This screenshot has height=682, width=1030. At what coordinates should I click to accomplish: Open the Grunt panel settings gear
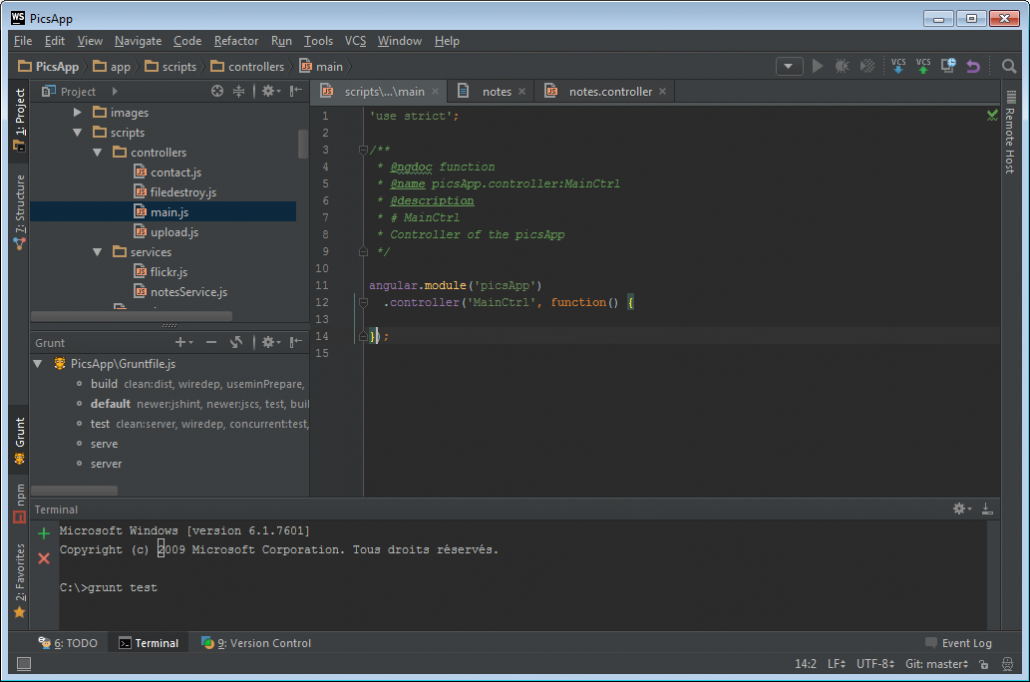(x=265, y=342)
